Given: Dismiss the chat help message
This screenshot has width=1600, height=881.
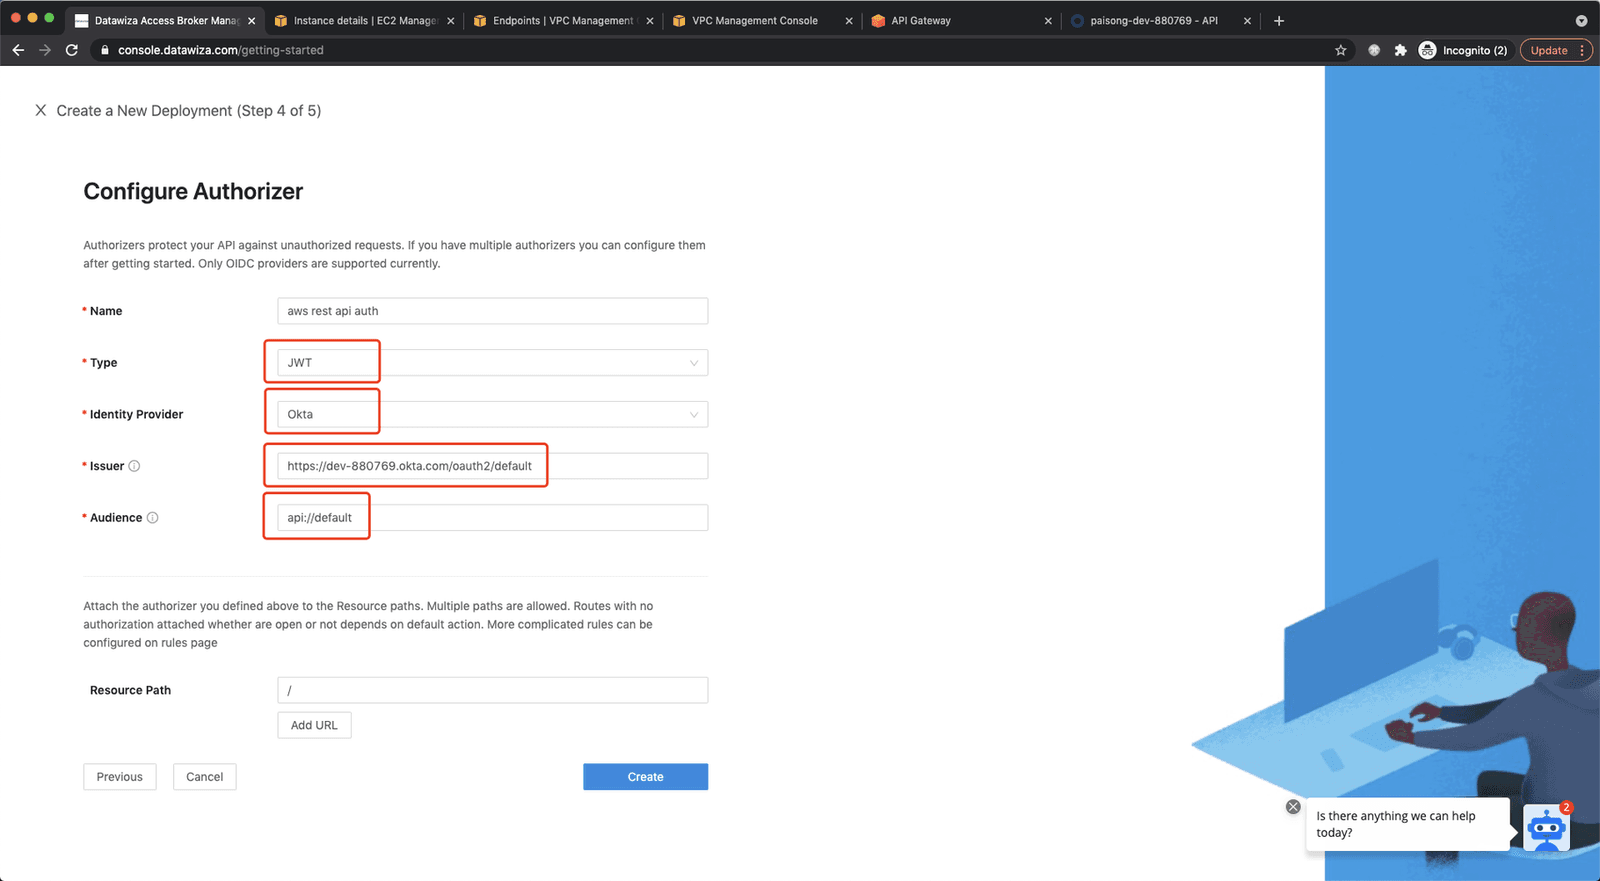Looking at the screenshot, I should click(x=1293, y=807).
